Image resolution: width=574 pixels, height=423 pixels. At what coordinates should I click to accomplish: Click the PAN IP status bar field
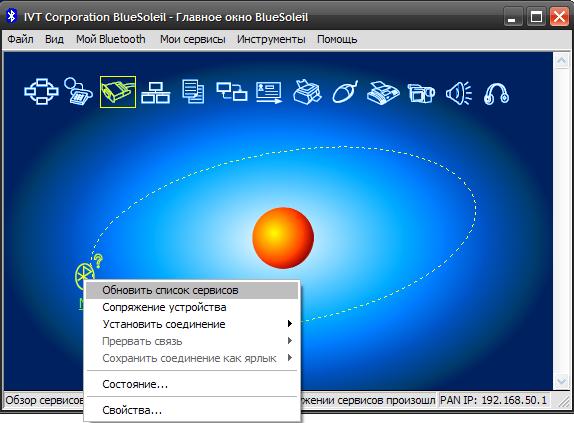pos(493,400)
